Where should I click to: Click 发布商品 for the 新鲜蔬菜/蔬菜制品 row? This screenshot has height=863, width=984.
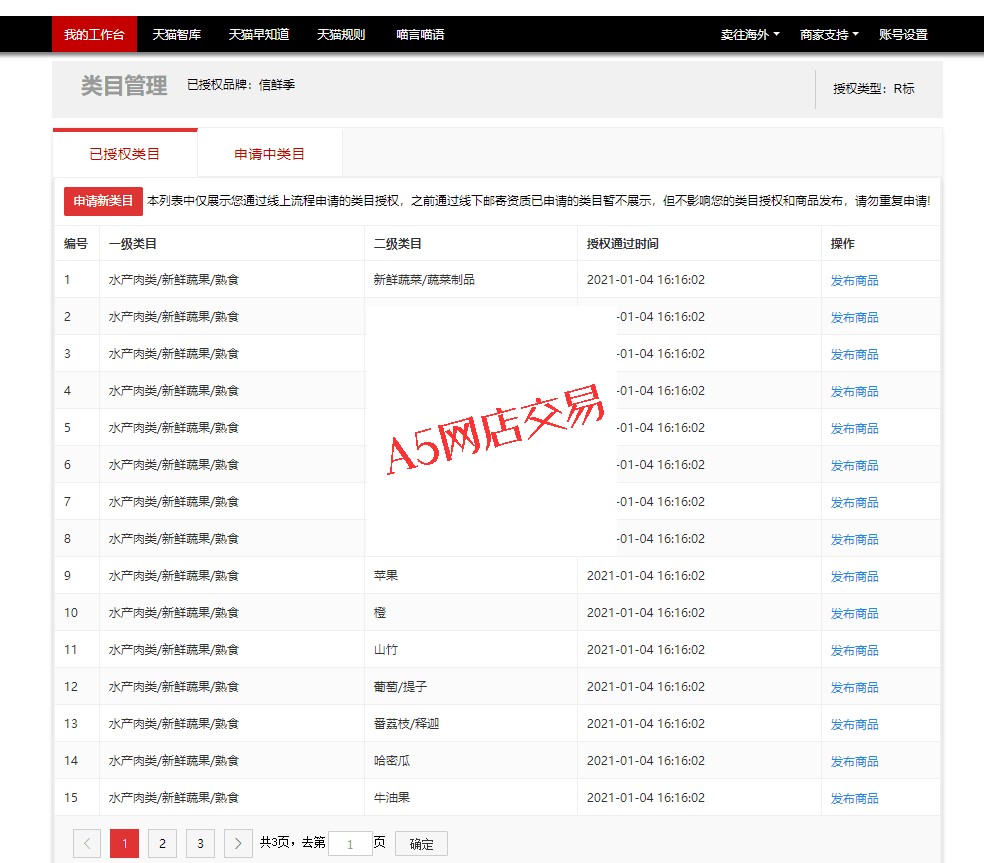coord(854,281)
